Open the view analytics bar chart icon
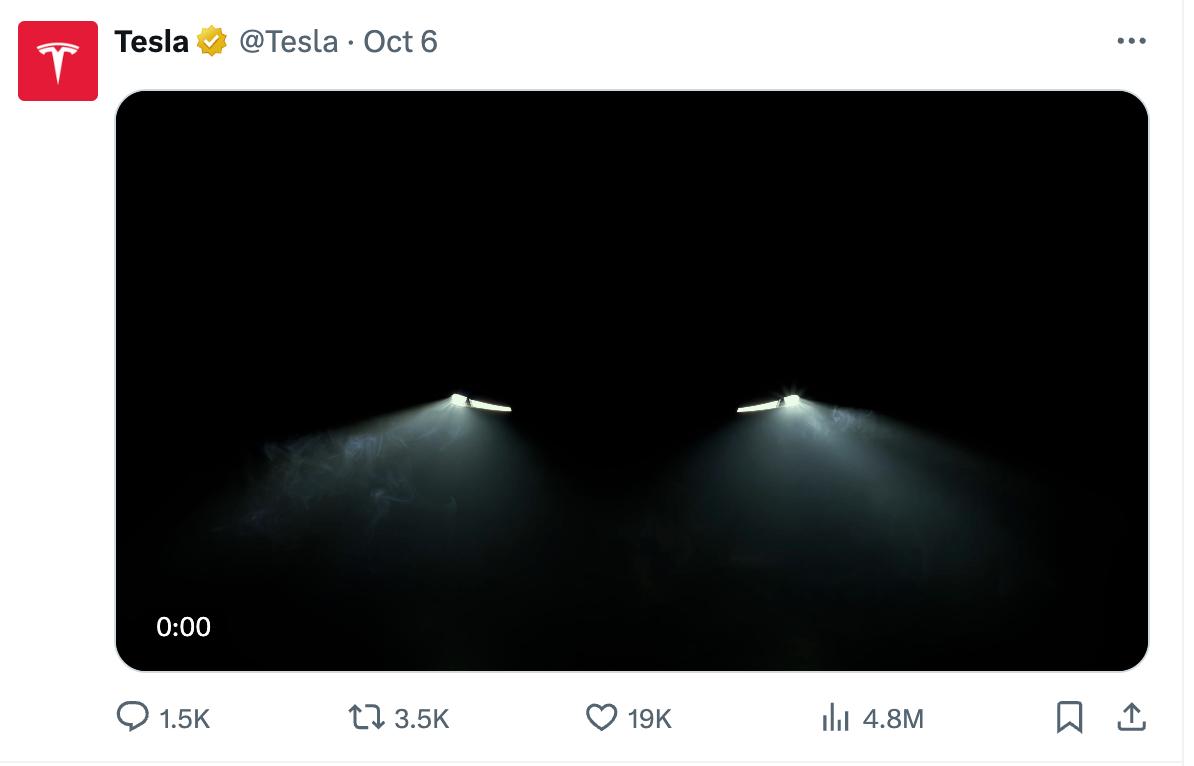This screenshot has height=766, width=1194. coord(835,717)
